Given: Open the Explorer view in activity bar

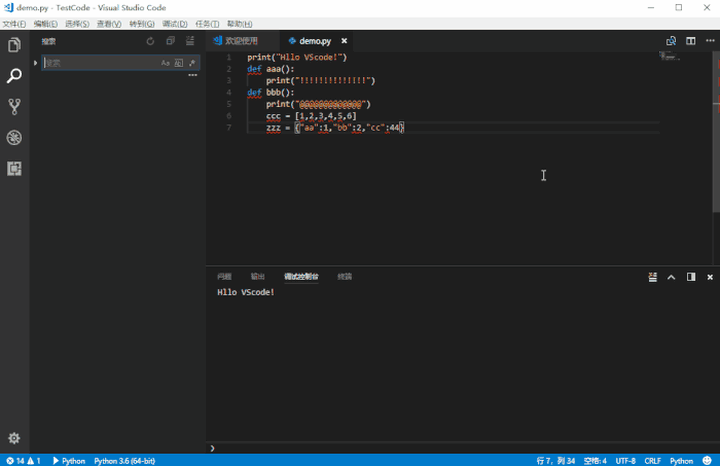Looking at the screenshot, I should [x=14, y=45].
